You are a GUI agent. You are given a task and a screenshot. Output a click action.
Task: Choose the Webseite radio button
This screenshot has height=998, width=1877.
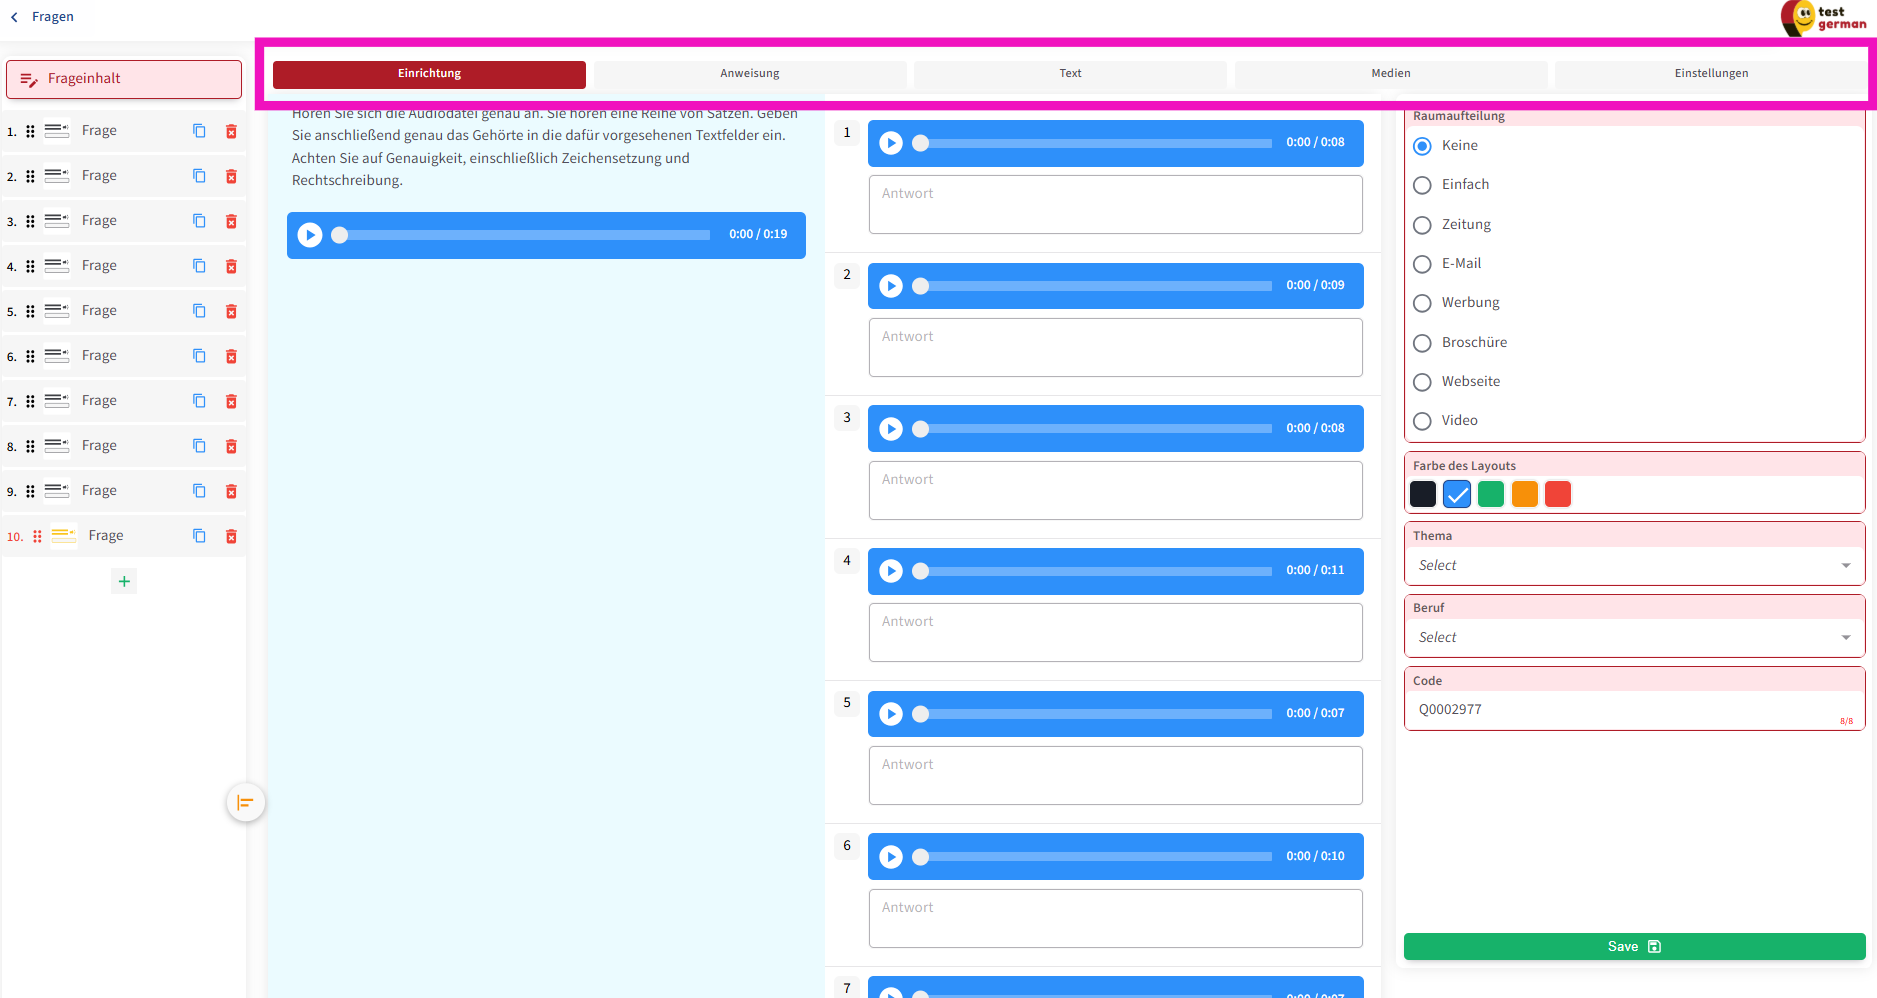tap(1422, 382)
